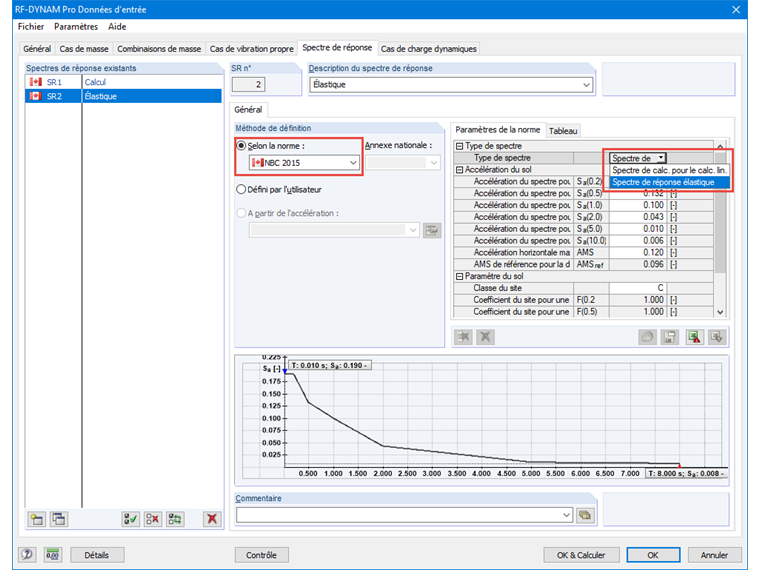Switch to the Général main tab
The width and height of the screenshot is (760, 570).
coord(37,49)
